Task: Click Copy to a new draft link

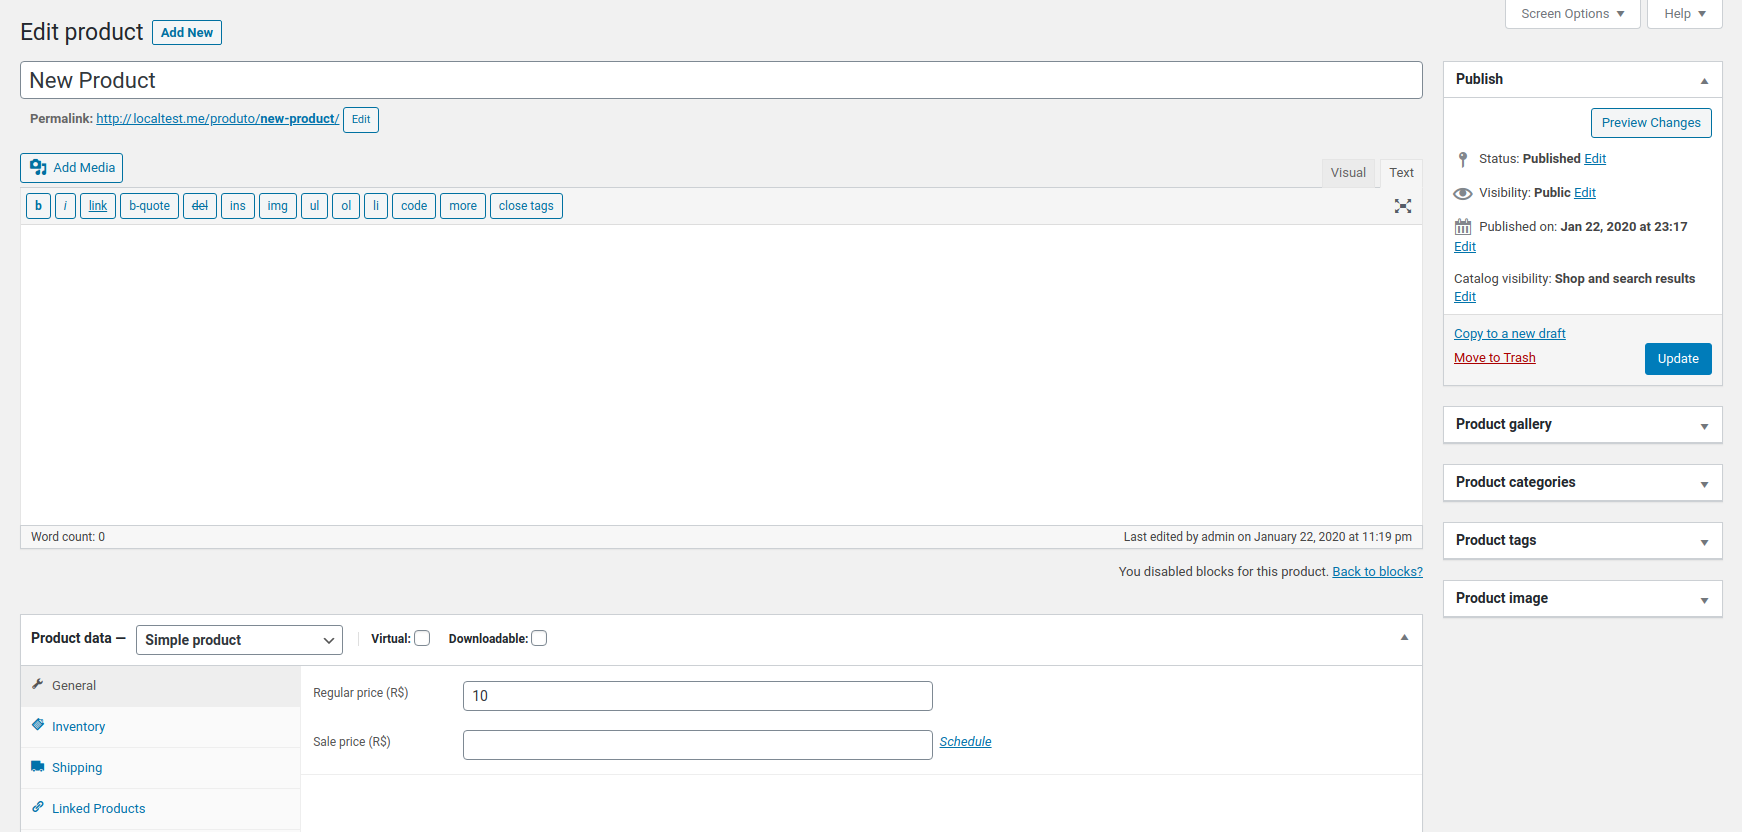Action: [1510, 334]
